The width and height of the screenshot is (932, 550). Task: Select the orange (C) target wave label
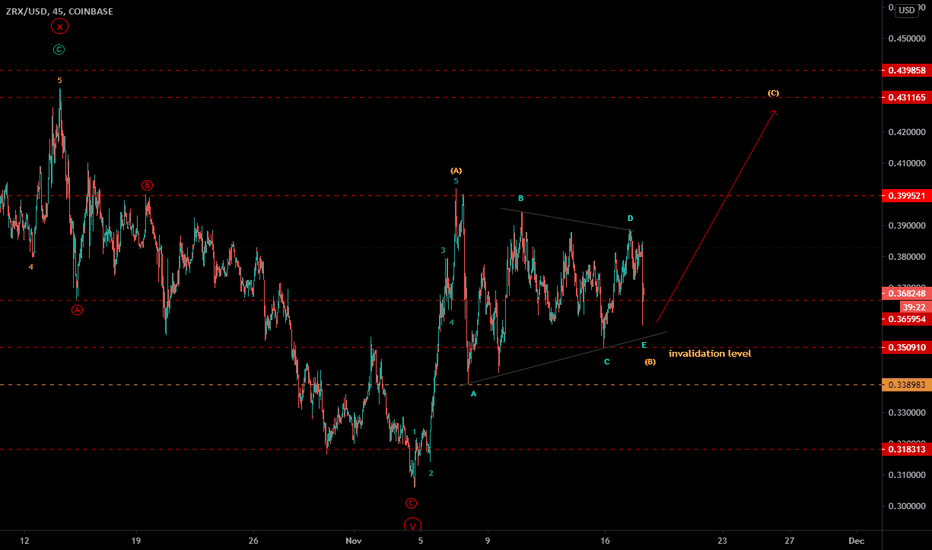(773, 93)
